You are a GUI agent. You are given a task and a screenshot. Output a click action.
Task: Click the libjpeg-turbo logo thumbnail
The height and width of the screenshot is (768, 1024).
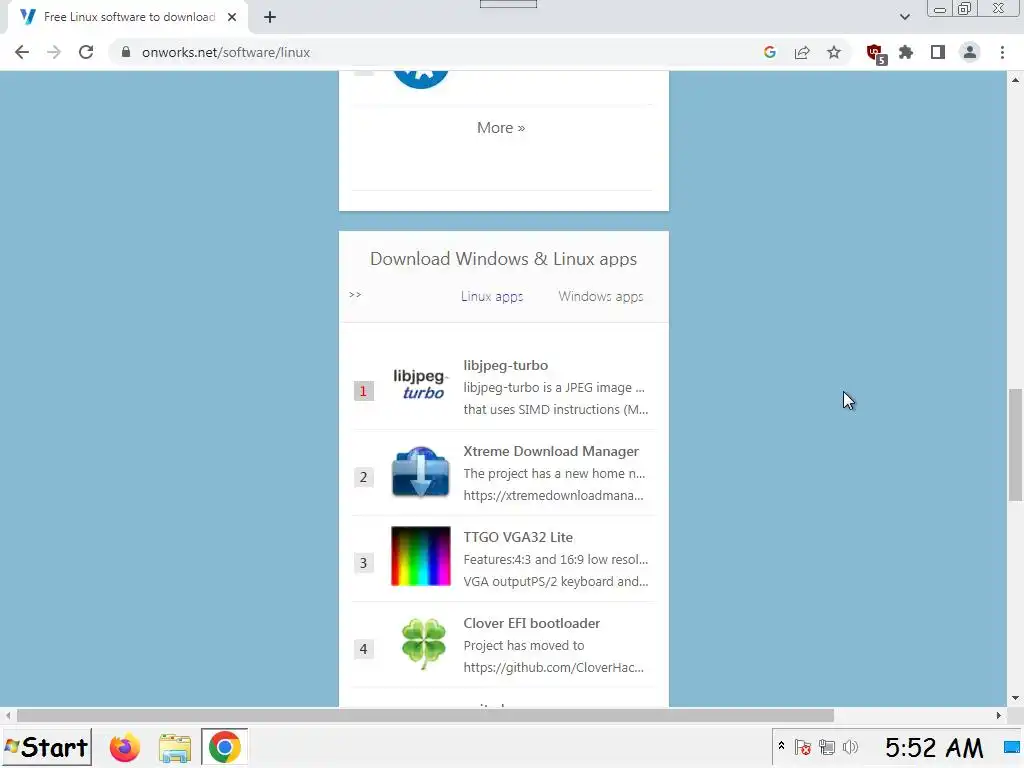pos(421,384)
